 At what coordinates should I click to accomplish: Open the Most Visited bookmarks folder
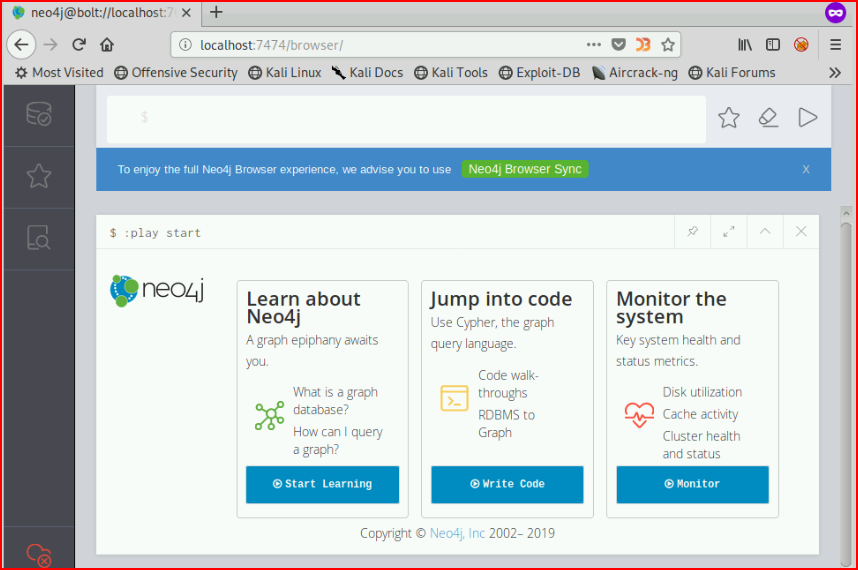pyautogui.click(x=59, y=73)
